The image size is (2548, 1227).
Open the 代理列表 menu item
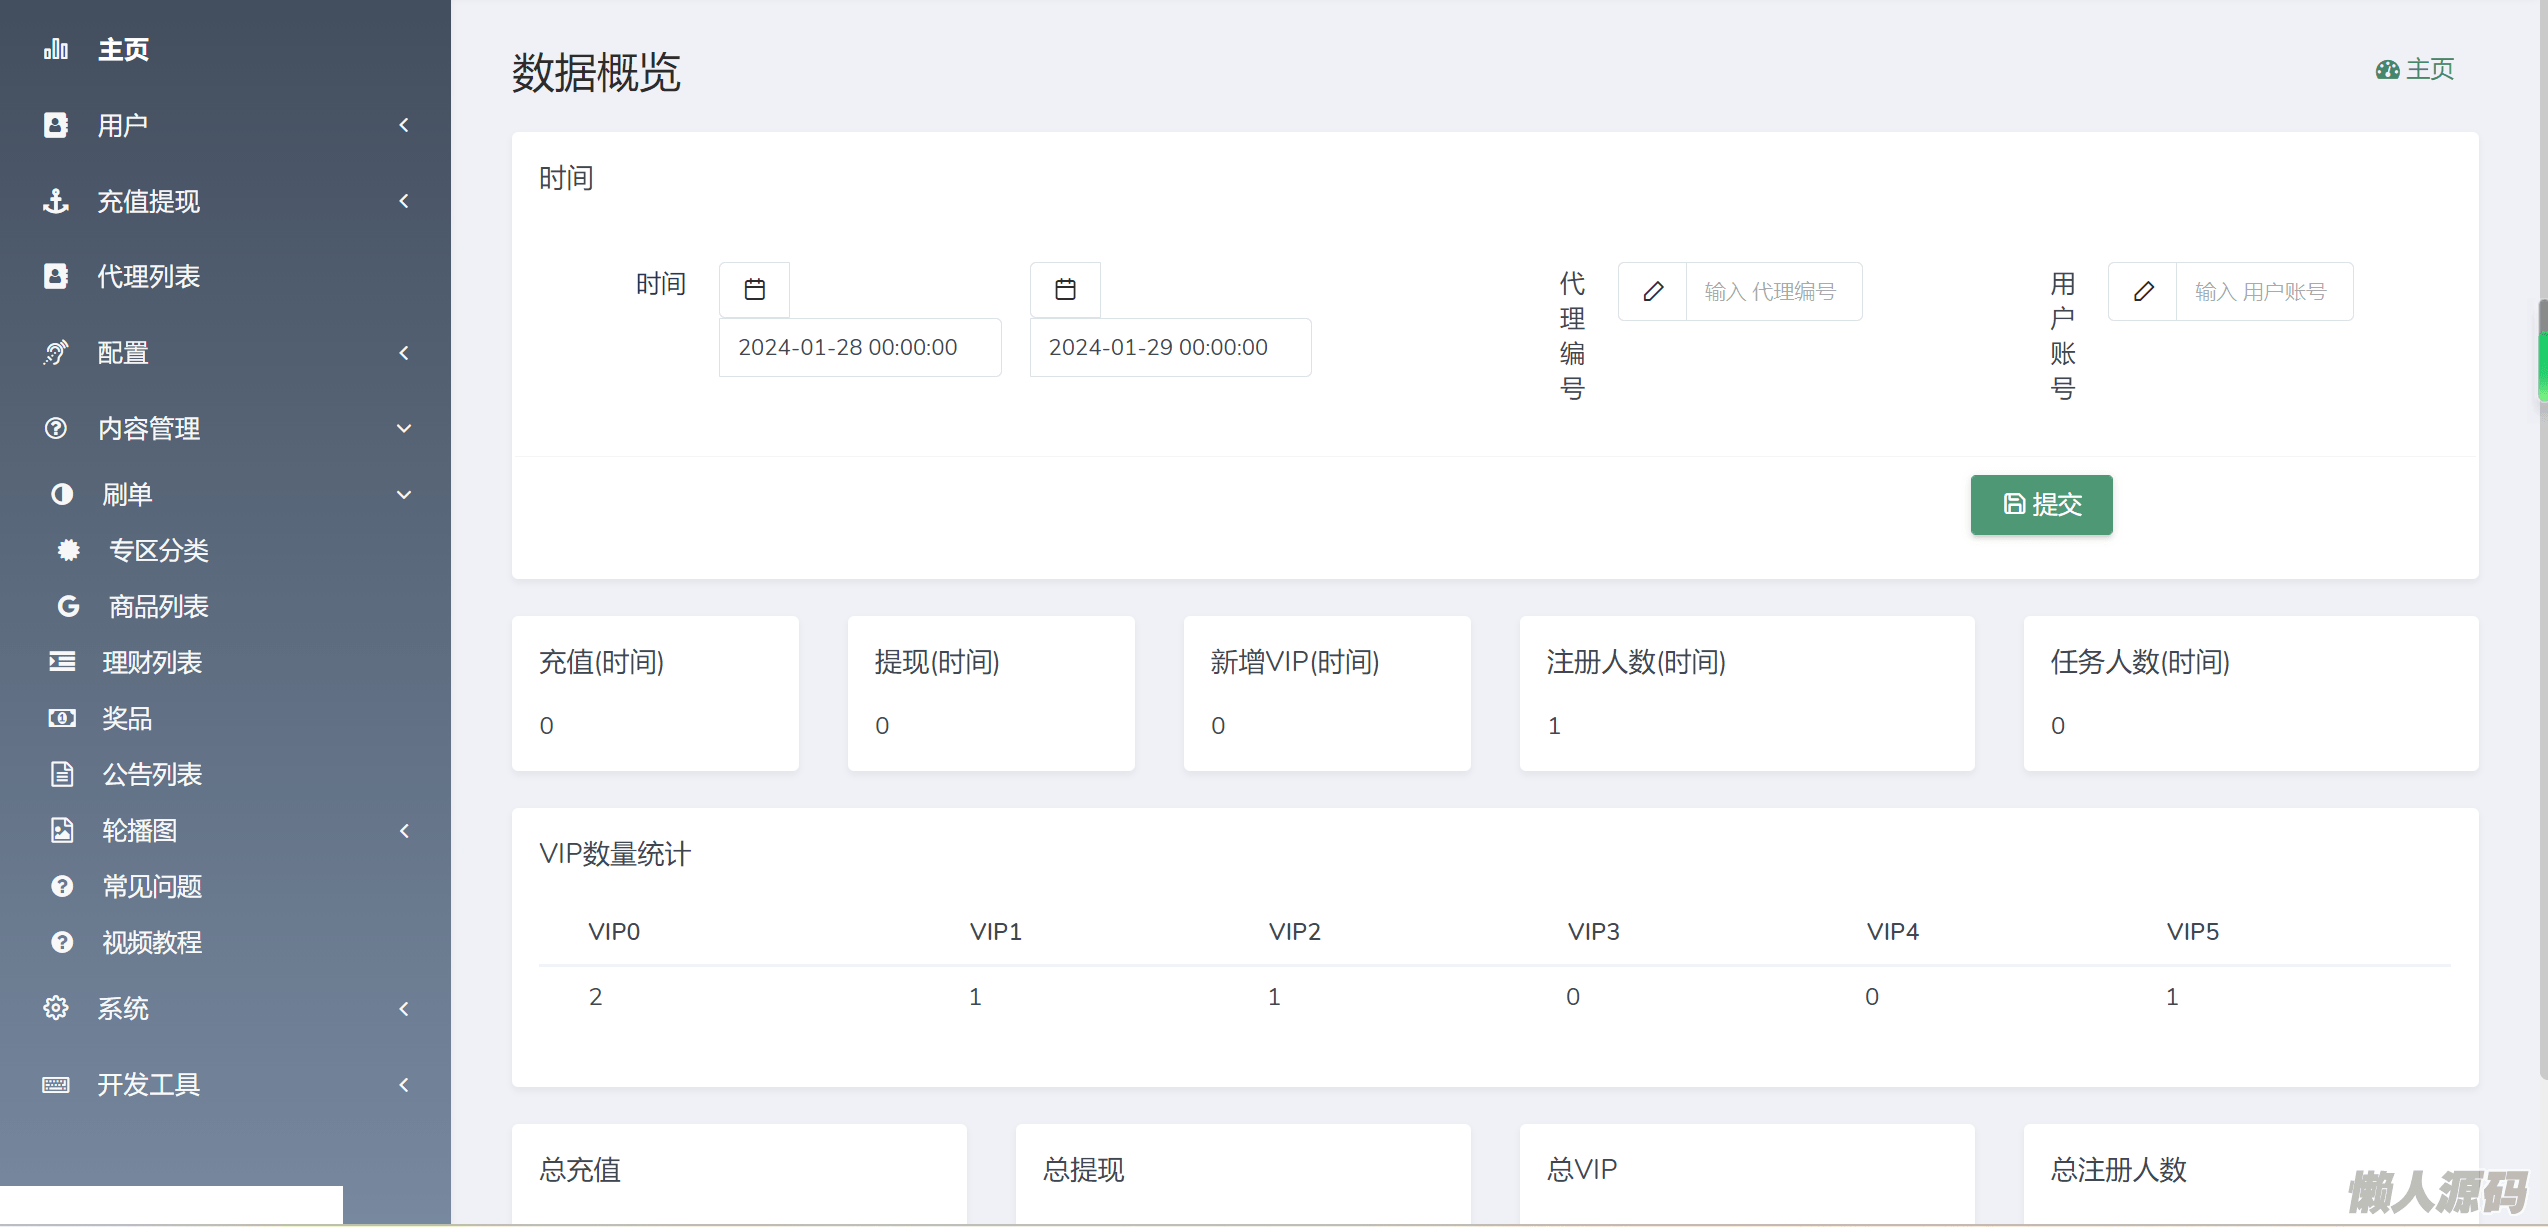148,277
